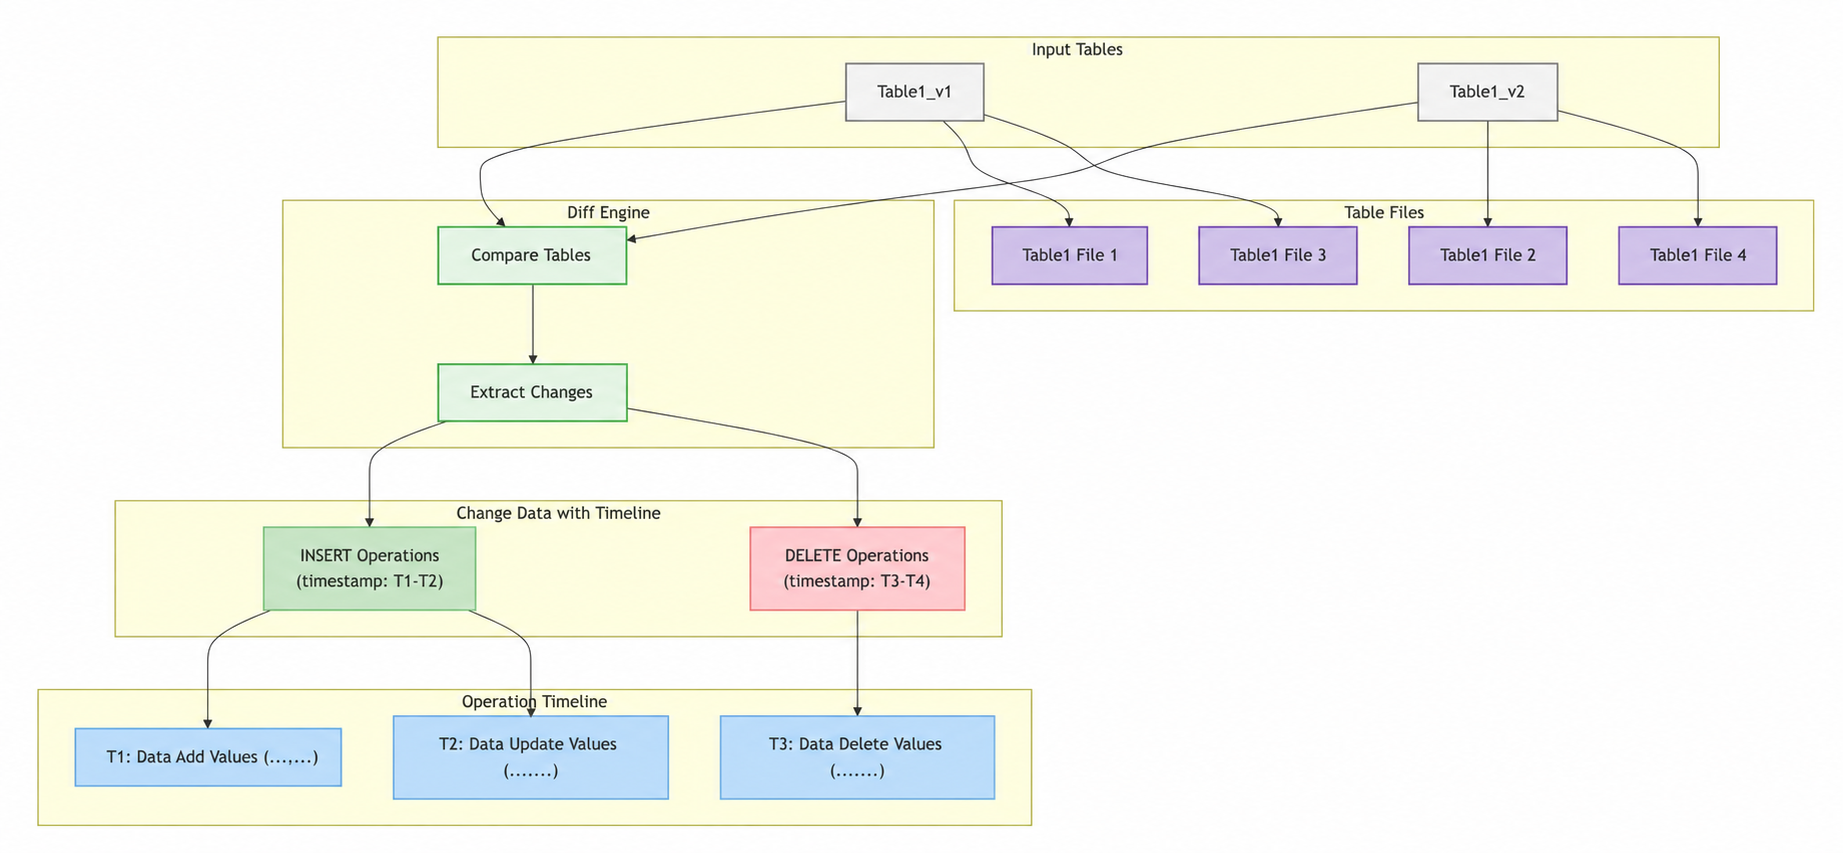Select the Table1 File 2 node

tap(1487, 255)
